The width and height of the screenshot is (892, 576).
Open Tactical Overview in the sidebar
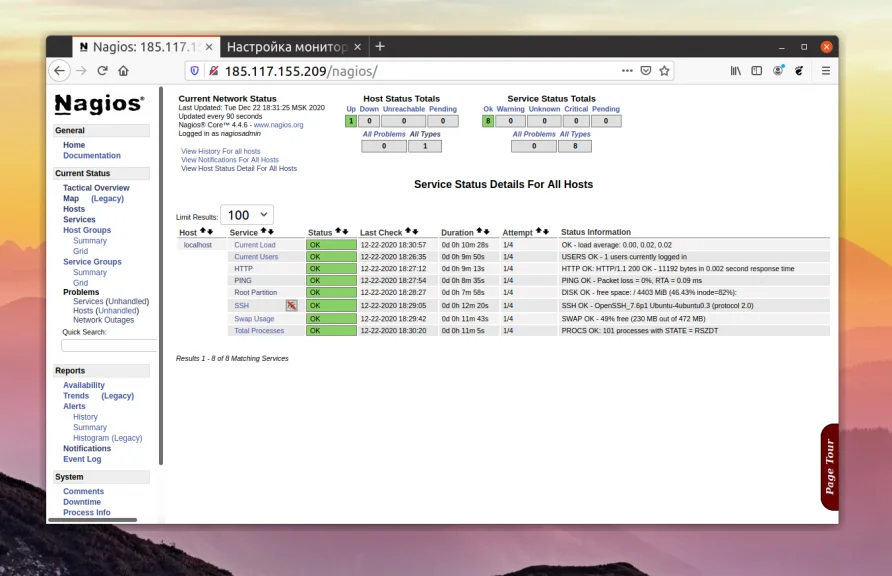pos(96,188)
